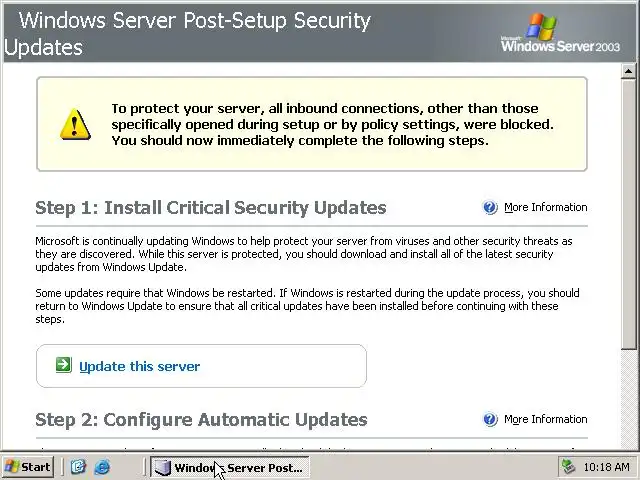The width and height of the screenshot is (640, 480).
Task: Click the yellow warning triangle icon
Action: [x=74, y=124]
